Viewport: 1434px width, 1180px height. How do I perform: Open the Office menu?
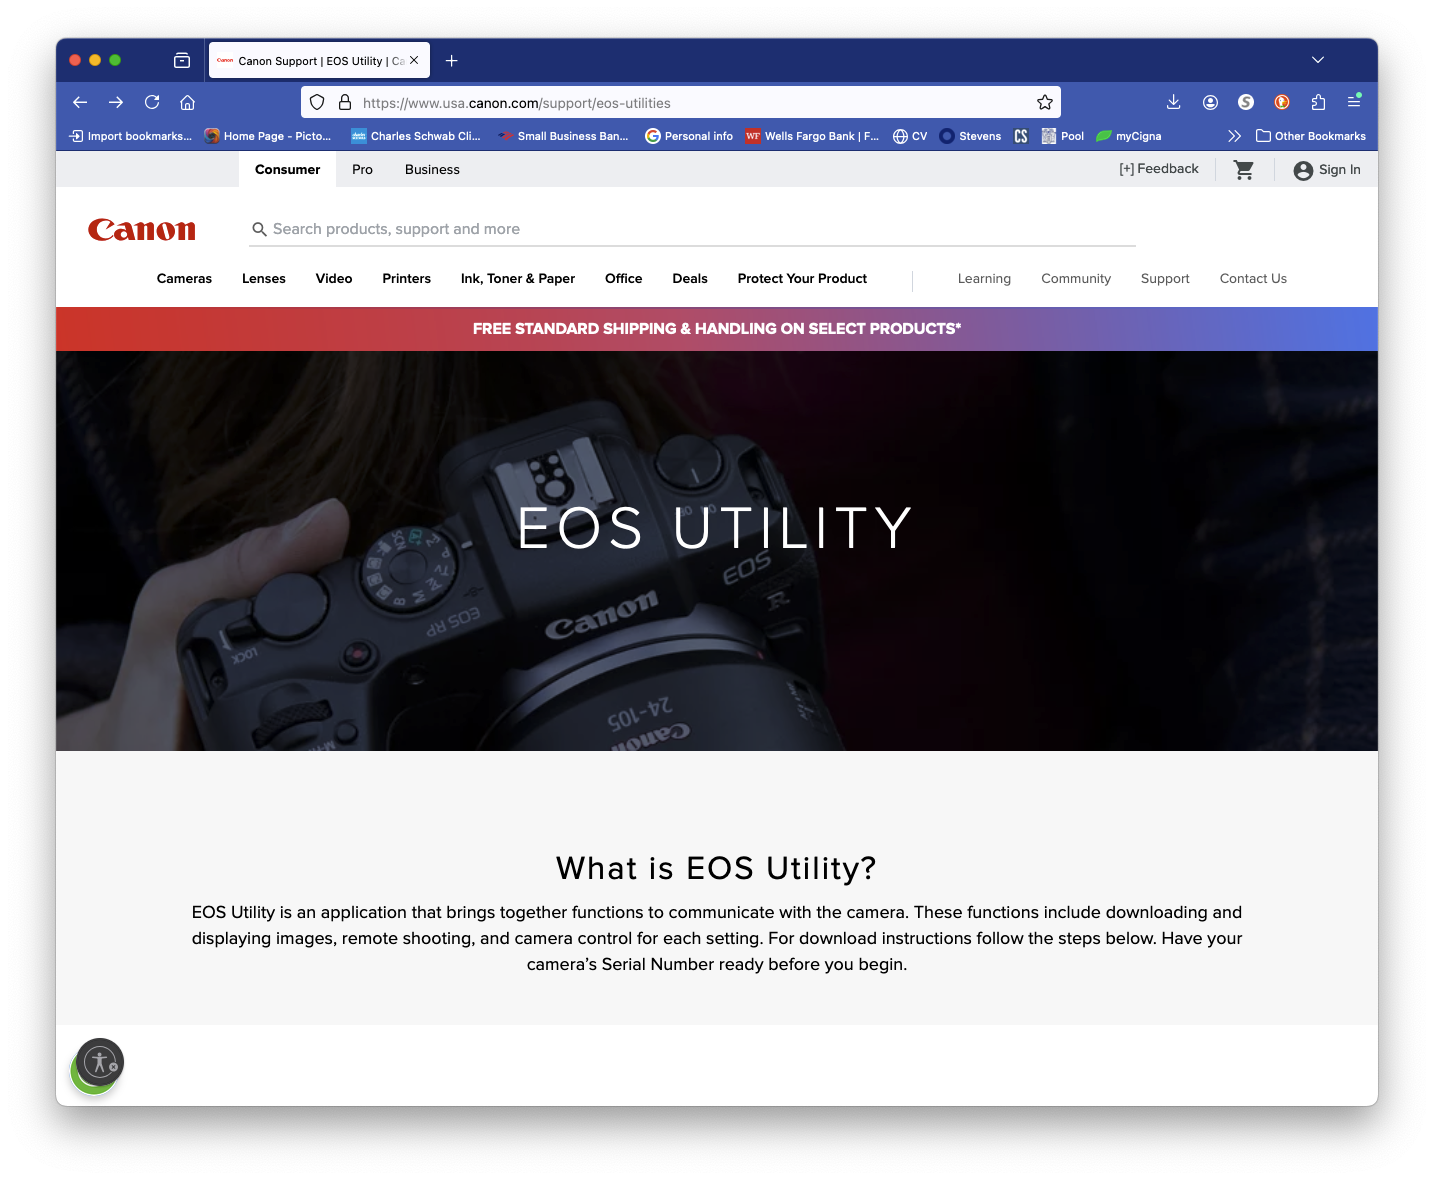(624, 279)
